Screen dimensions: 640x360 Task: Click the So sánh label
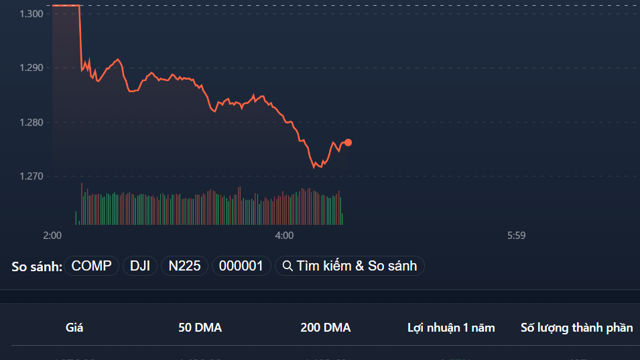click(x=37, y=267)
